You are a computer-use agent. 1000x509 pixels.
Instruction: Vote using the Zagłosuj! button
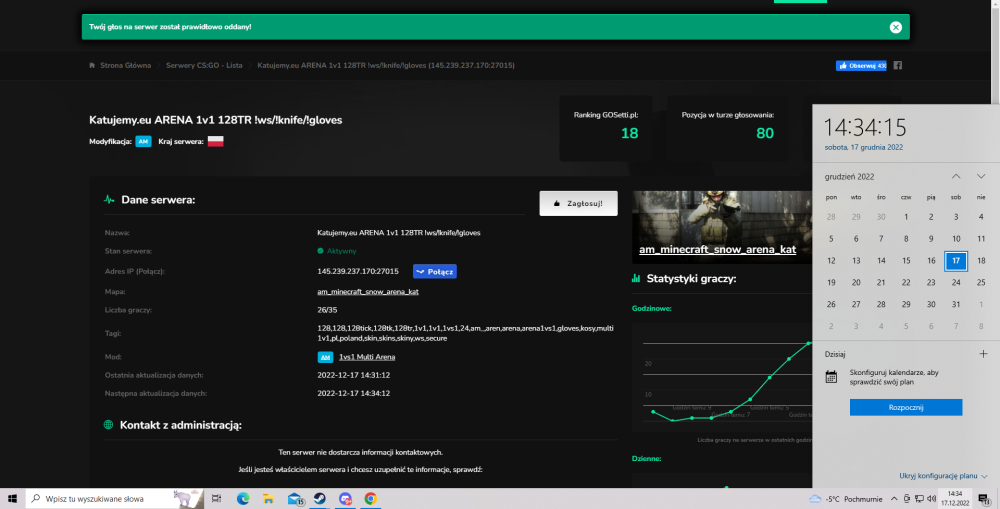(x=578, y=203)
